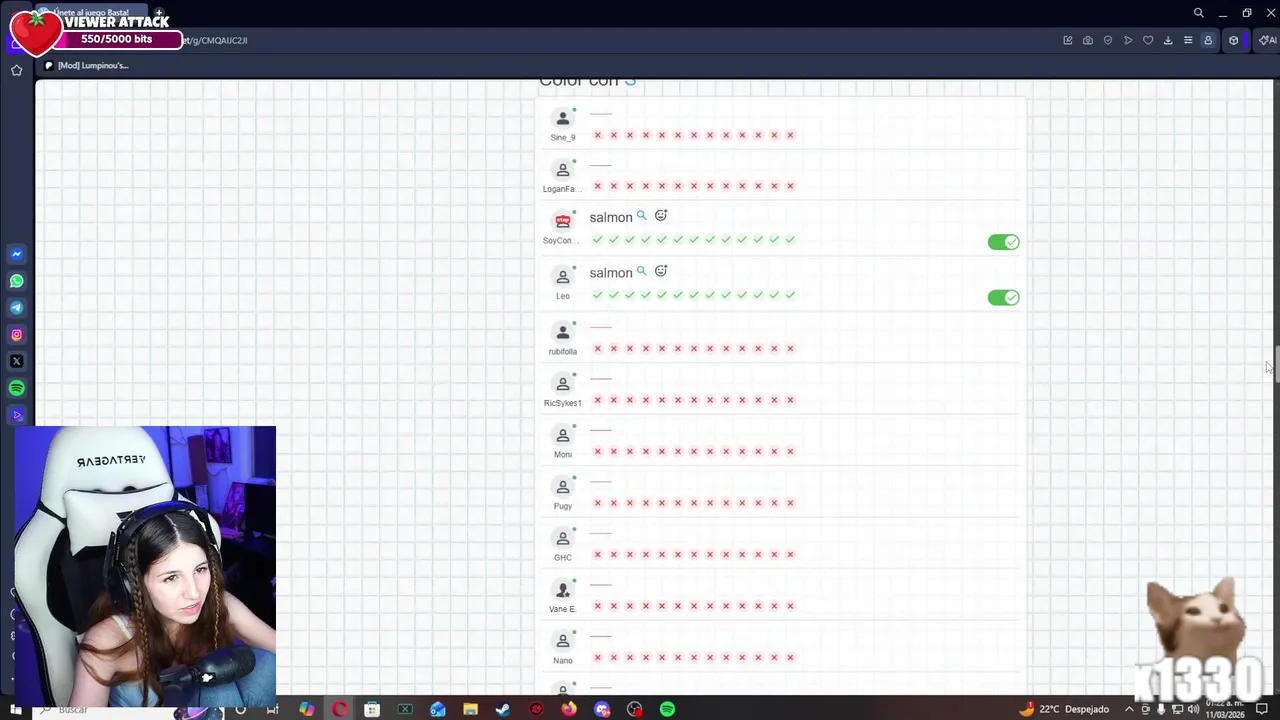Open browser tab search magnifier

(1198, 13)
